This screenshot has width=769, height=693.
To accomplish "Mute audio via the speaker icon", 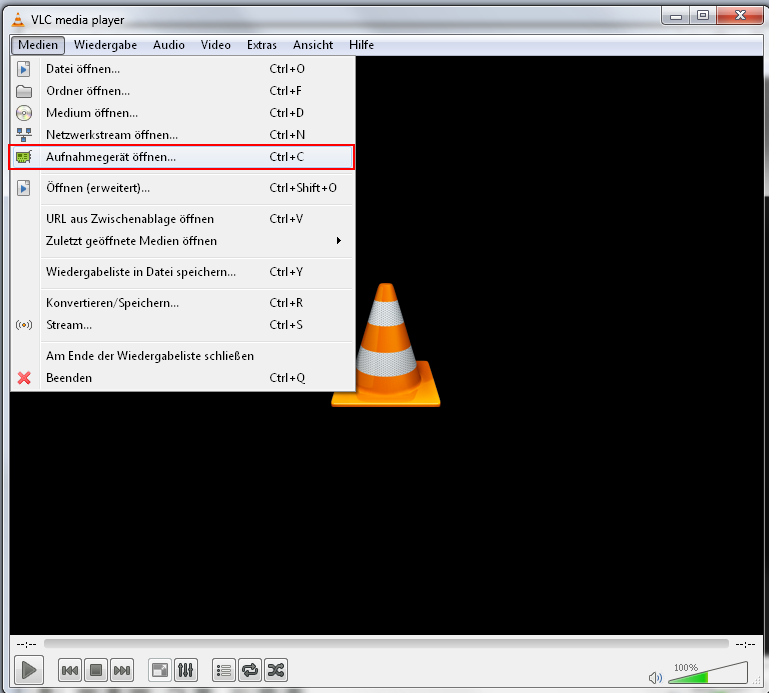I will point(655,678).
